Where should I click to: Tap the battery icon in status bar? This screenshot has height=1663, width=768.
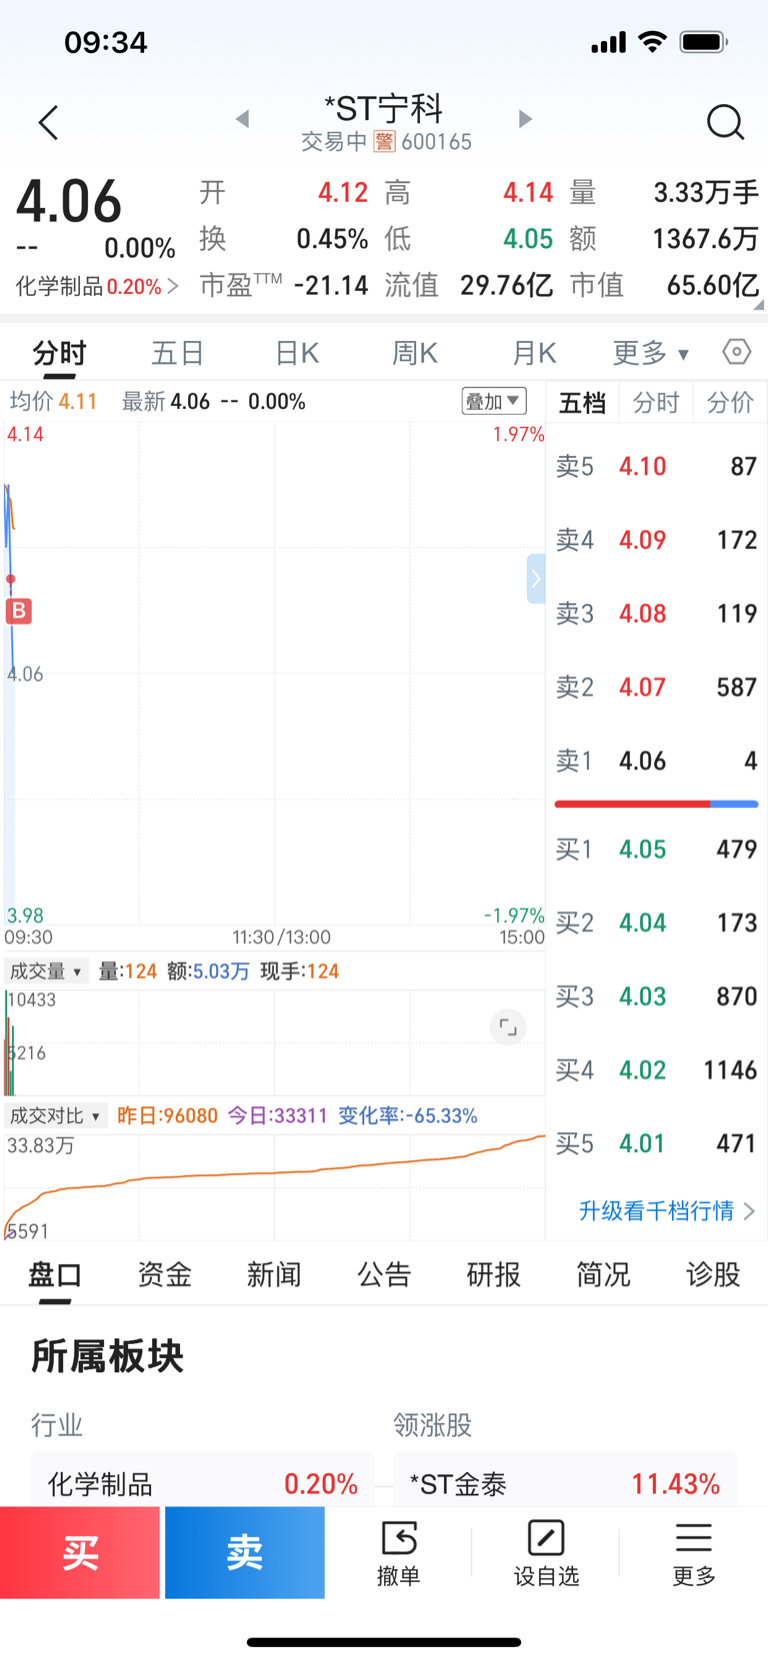click(x=704, y=42)
